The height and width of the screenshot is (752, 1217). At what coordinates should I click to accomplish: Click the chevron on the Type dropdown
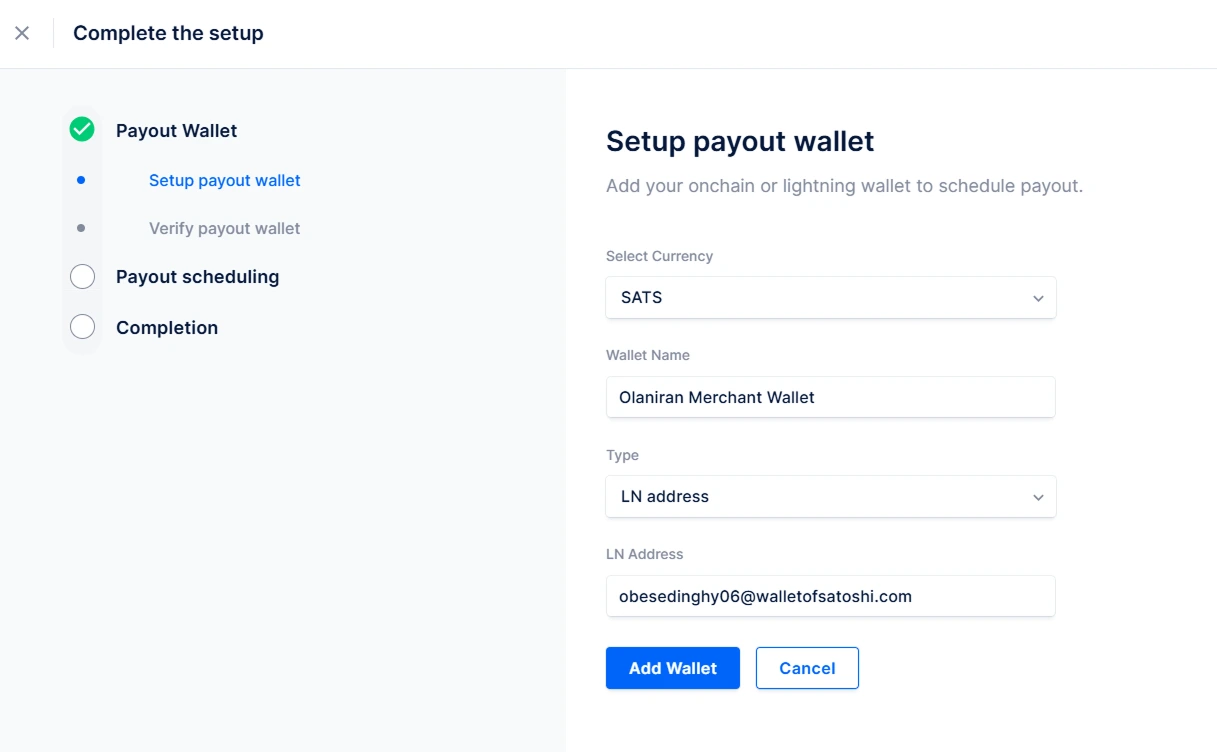[1038, 496]
